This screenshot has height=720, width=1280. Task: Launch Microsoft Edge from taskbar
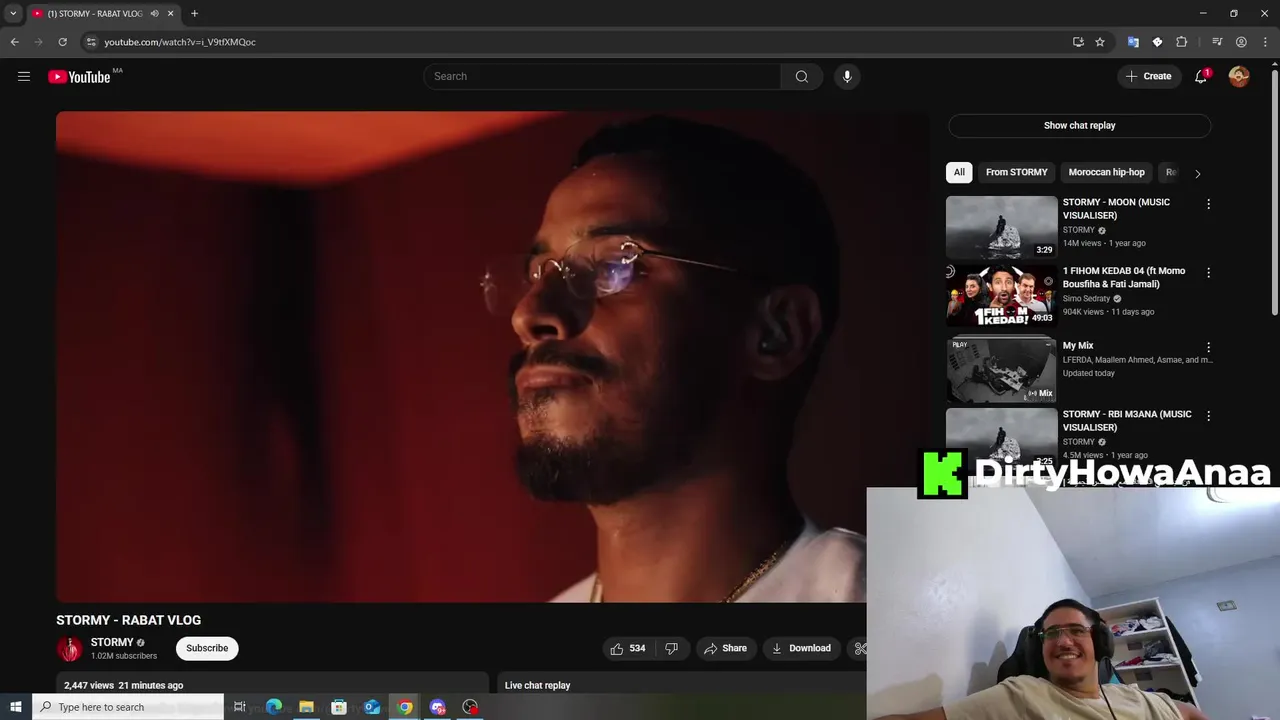point(273,707)
